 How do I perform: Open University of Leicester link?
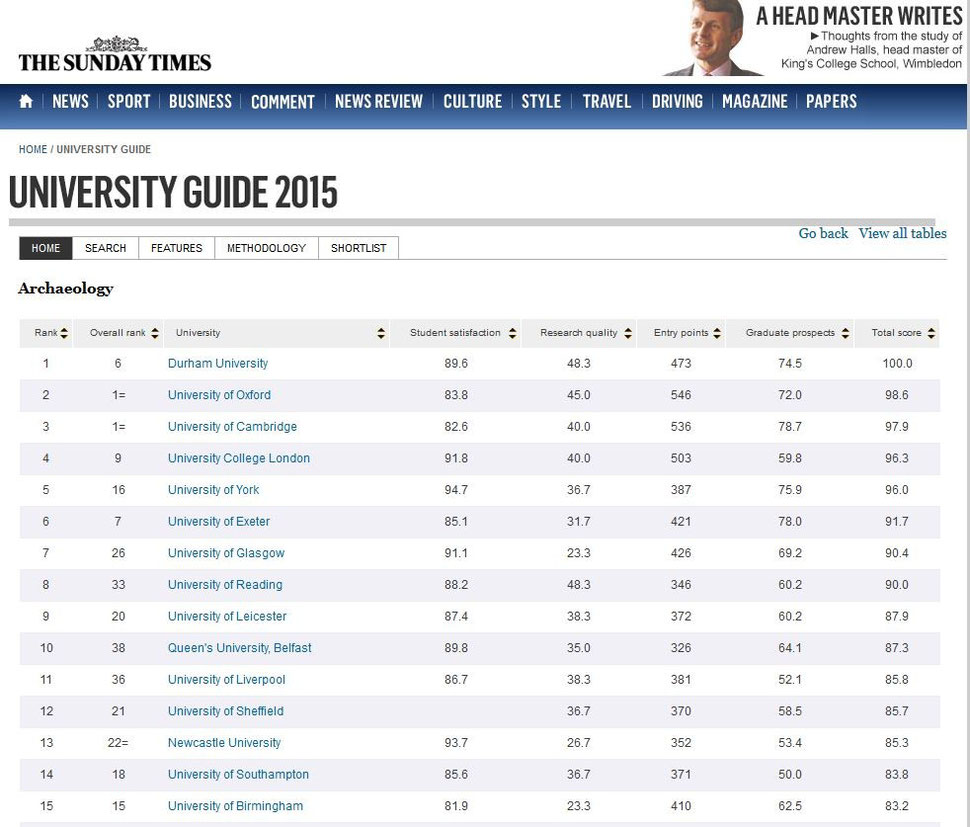coord(227,616)
